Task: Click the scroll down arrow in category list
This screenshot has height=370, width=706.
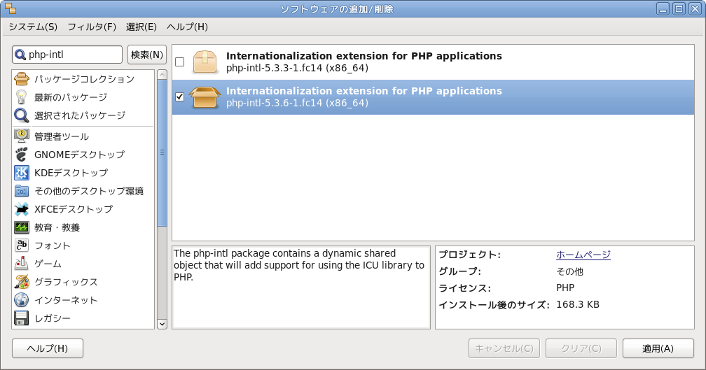Action: (x=162, y=324)
